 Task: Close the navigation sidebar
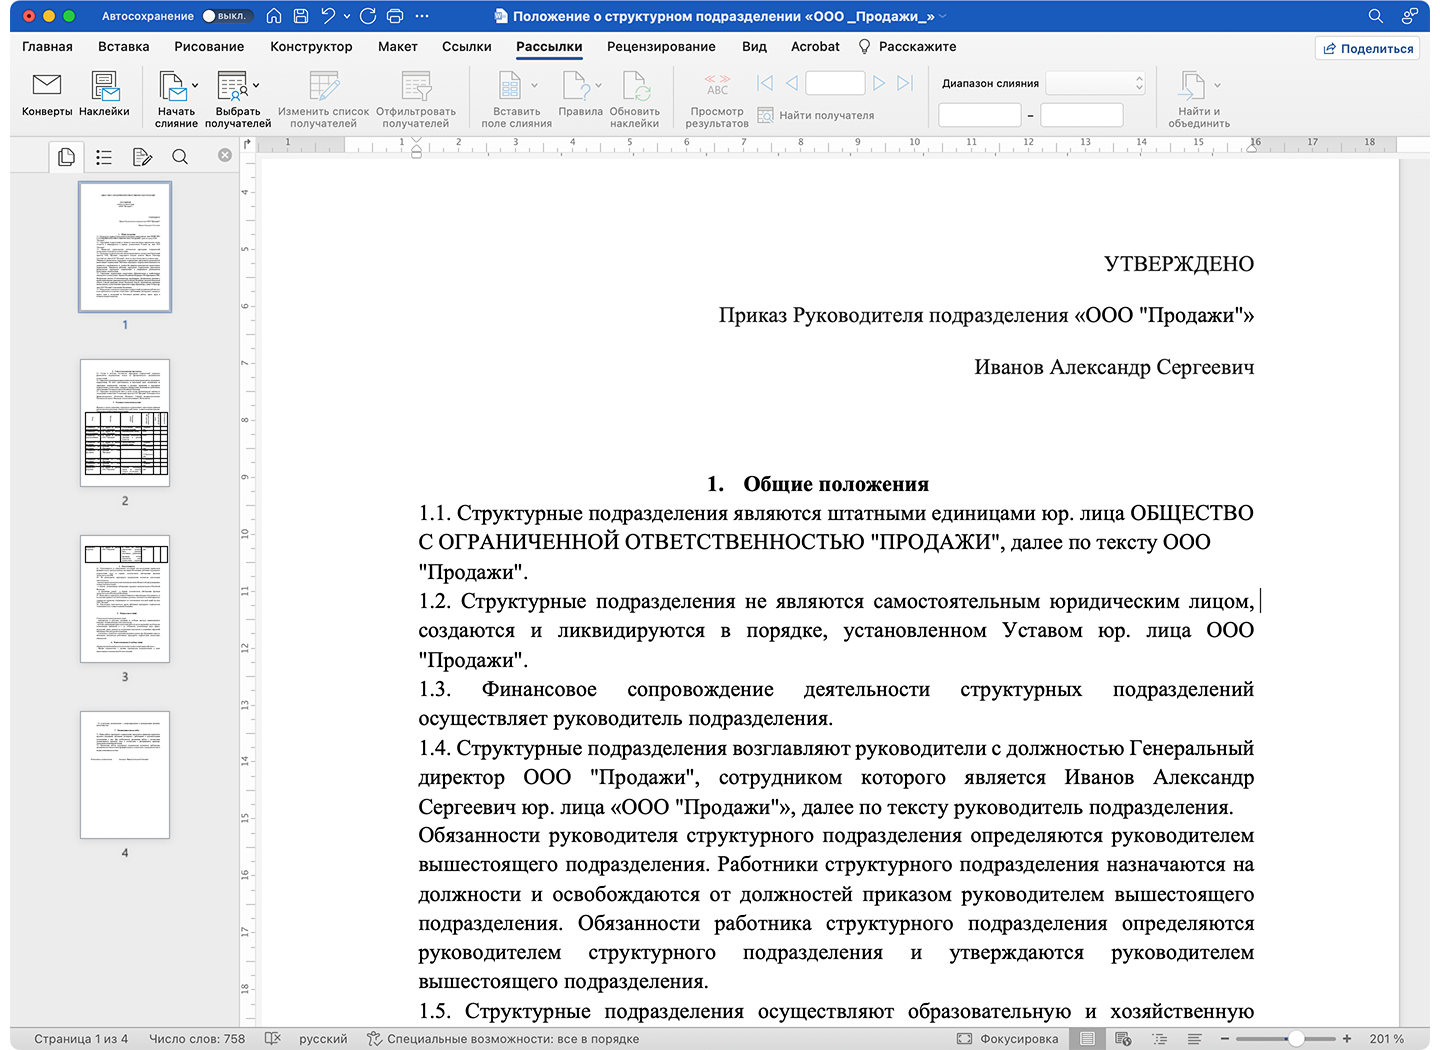click(225, 155)
